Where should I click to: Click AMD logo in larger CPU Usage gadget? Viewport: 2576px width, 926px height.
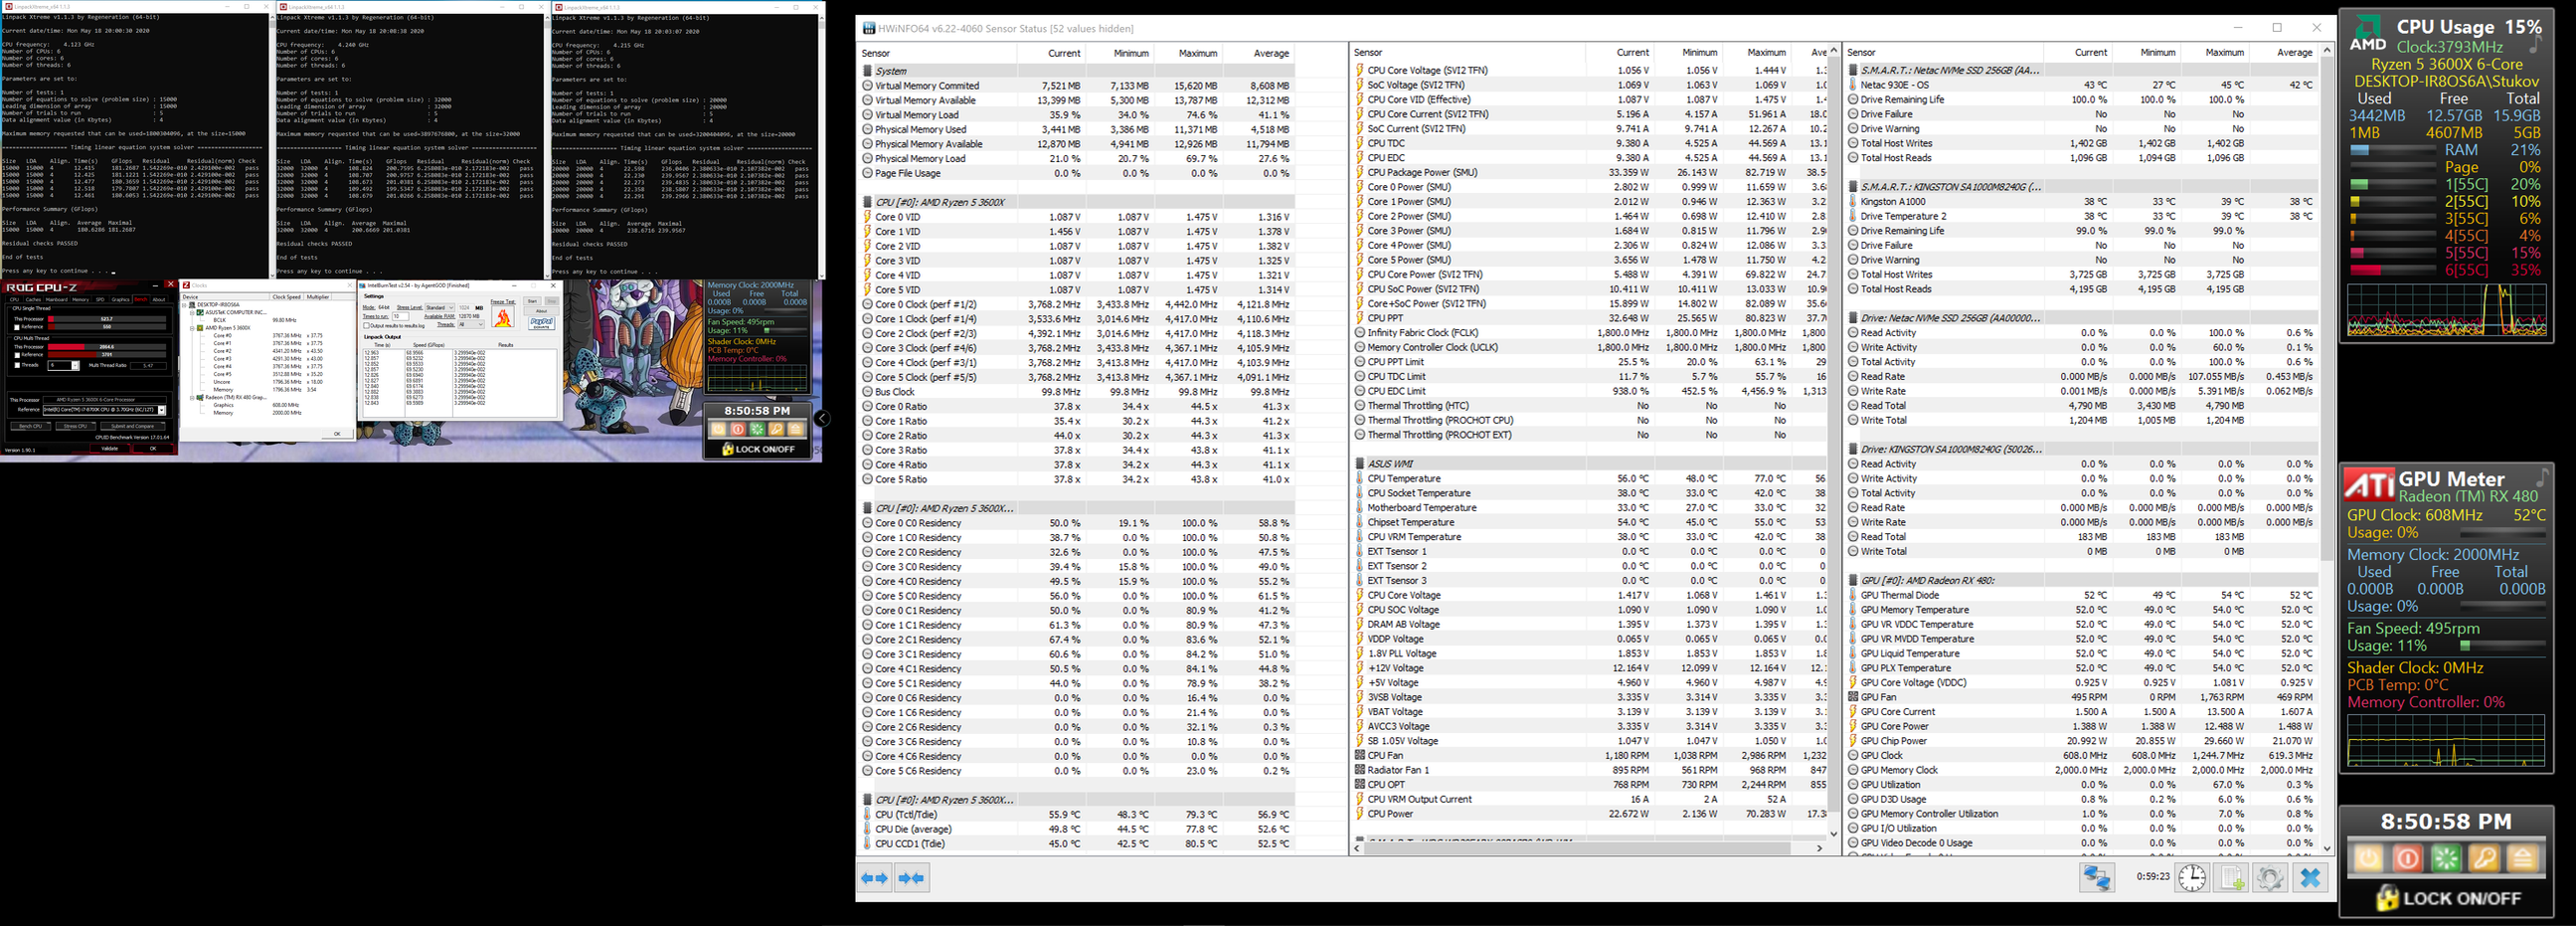tap(2367, 32)
